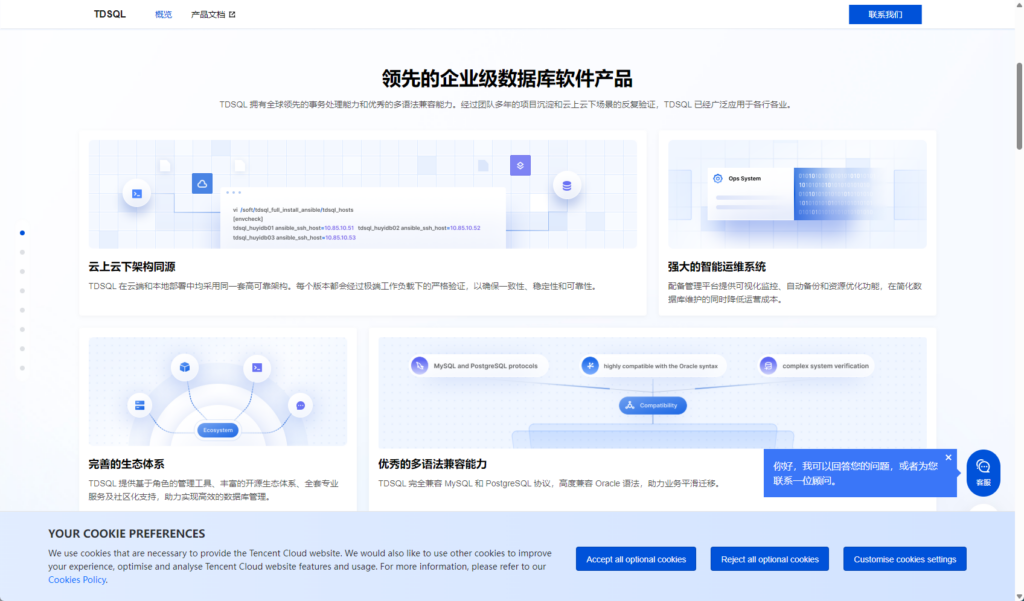Image resolution: width=1024 pixels, height=601 pixels.
Task: Jump to the sixth section dot indicator
Action: click(22, 329)
